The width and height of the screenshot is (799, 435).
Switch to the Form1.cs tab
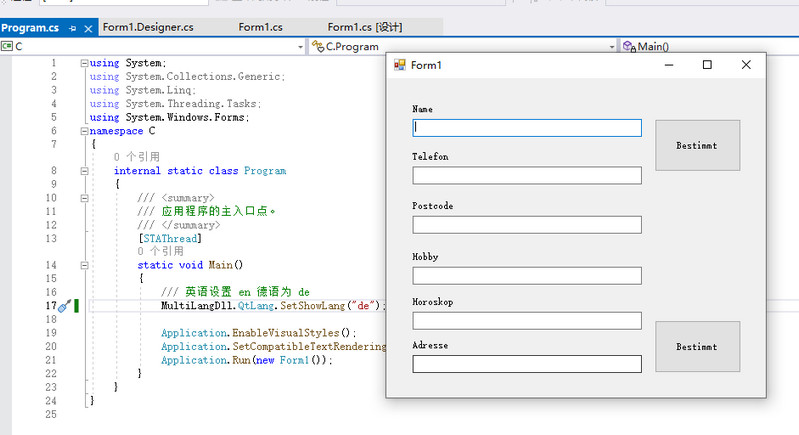(x=260, y=28)
